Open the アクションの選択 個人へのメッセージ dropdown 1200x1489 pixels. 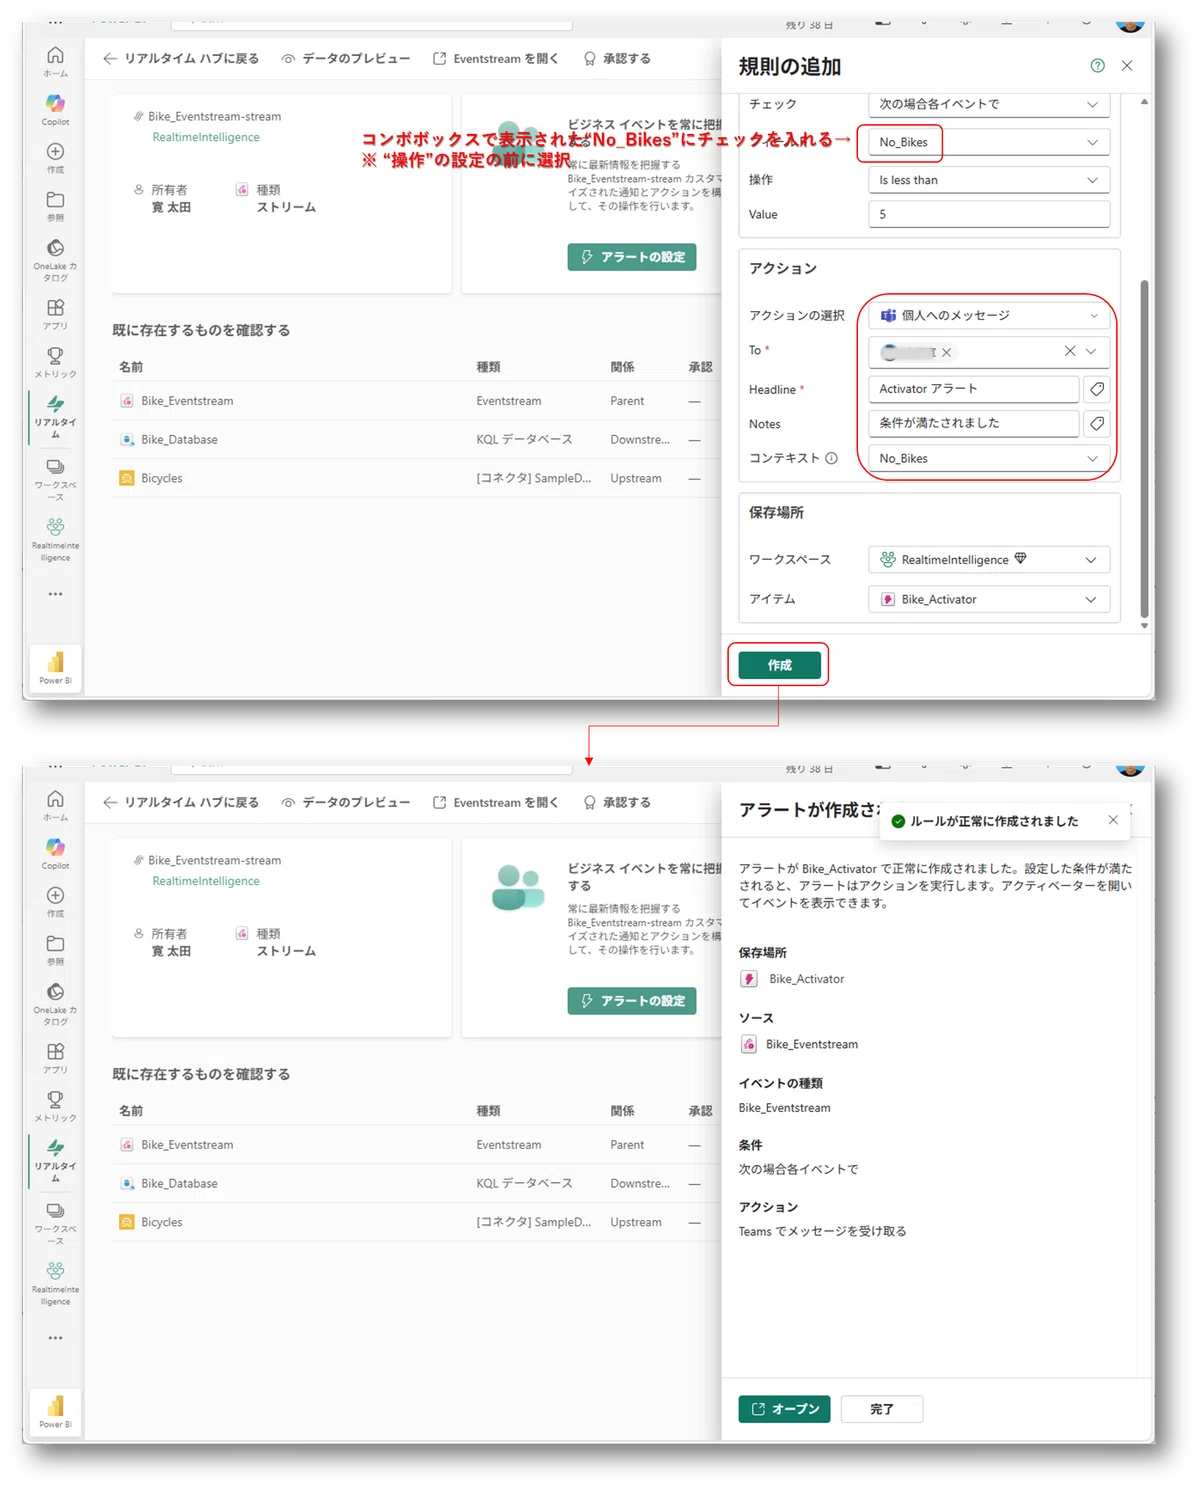click(x=989, y=315)
